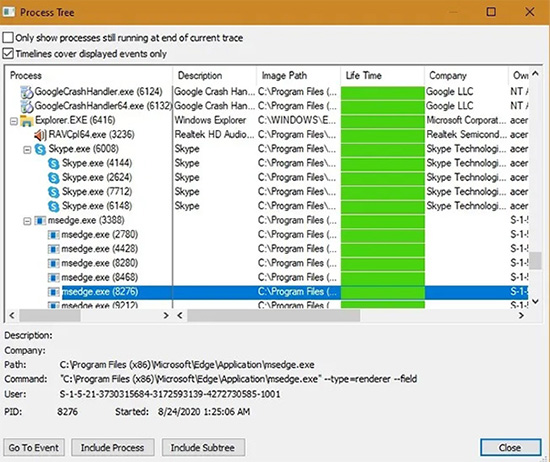Screen dimensions: 550x462
Task: Click the GoogleCrashHandler64.exe (6132) icon
Action: (27, 106)
